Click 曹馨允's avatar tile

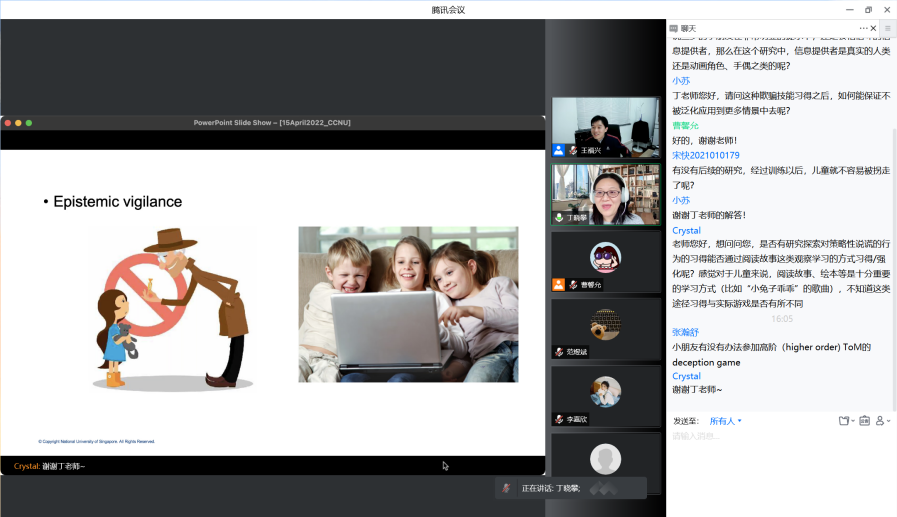coord(605,257)
